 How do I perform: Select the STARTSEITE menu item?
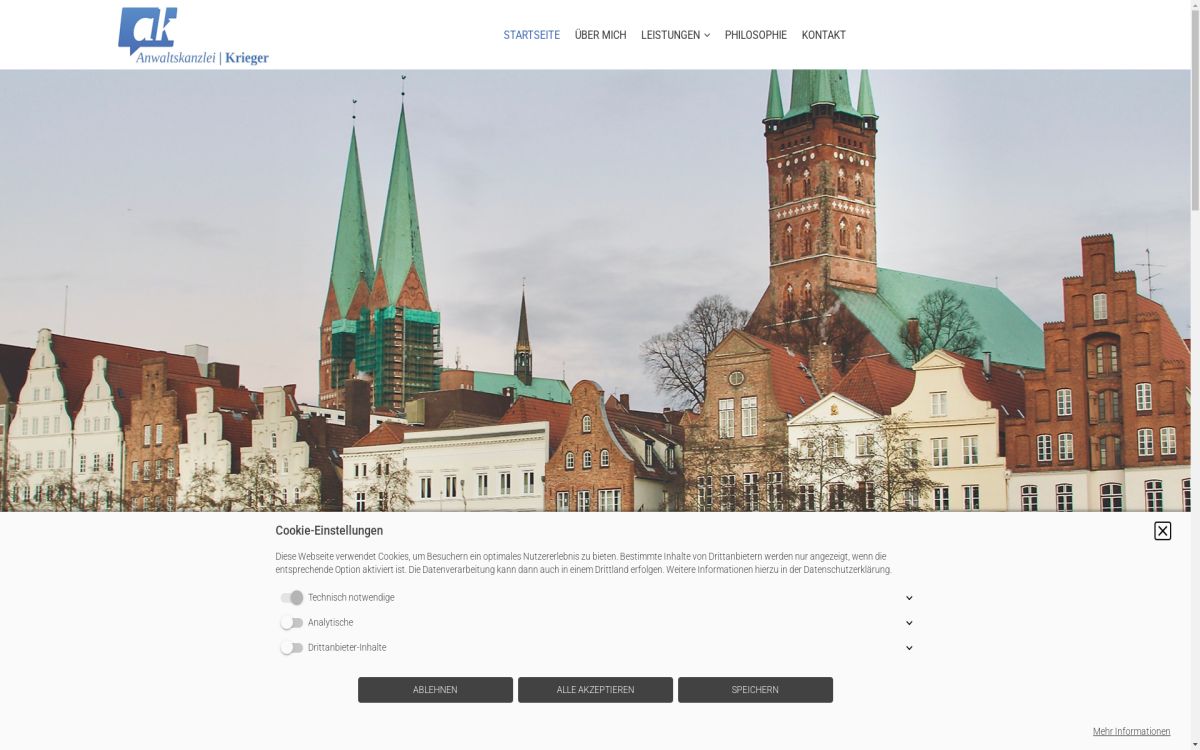click(x=531, y=34)
